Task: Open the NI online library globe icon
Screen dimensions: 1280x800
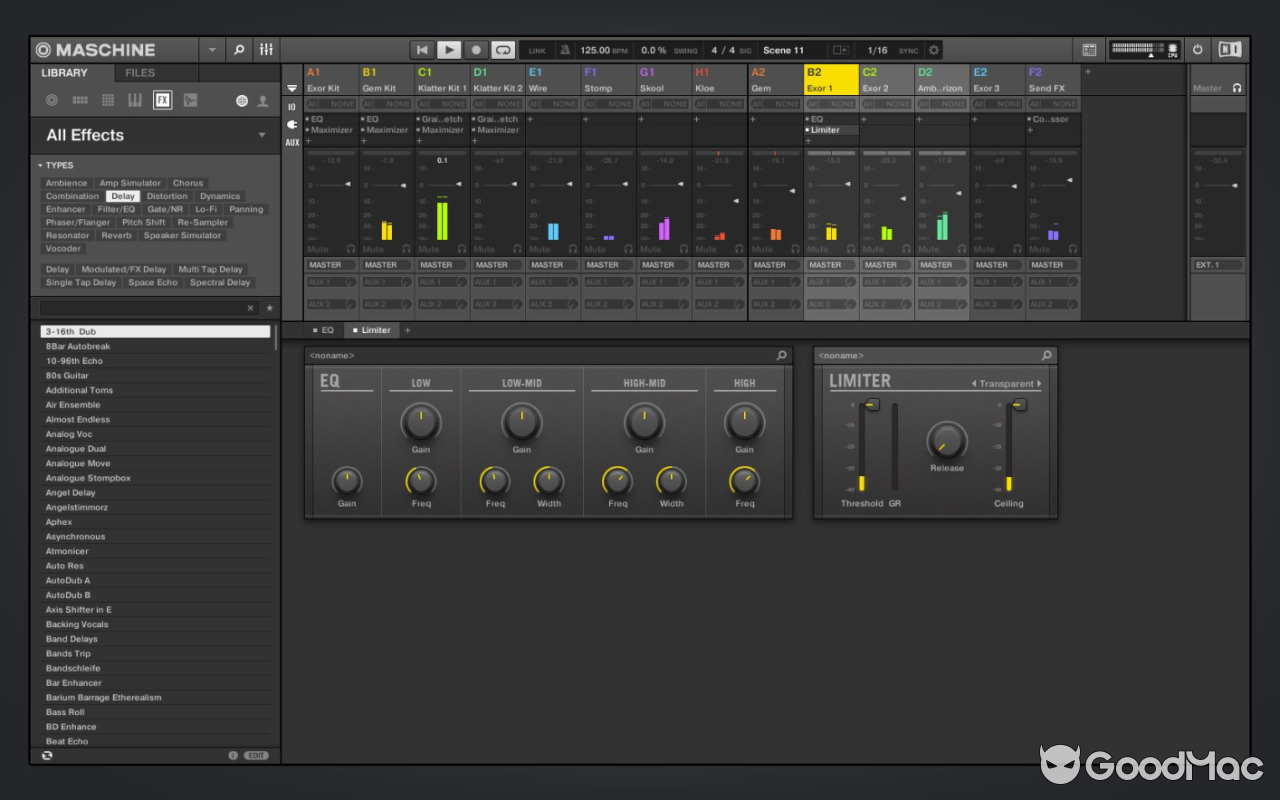Action: coord(241,100)
